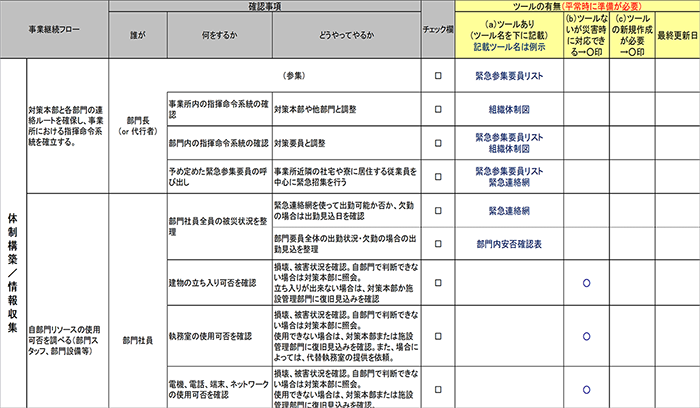Select the ツールの有無 yellow header

[577, 6]
